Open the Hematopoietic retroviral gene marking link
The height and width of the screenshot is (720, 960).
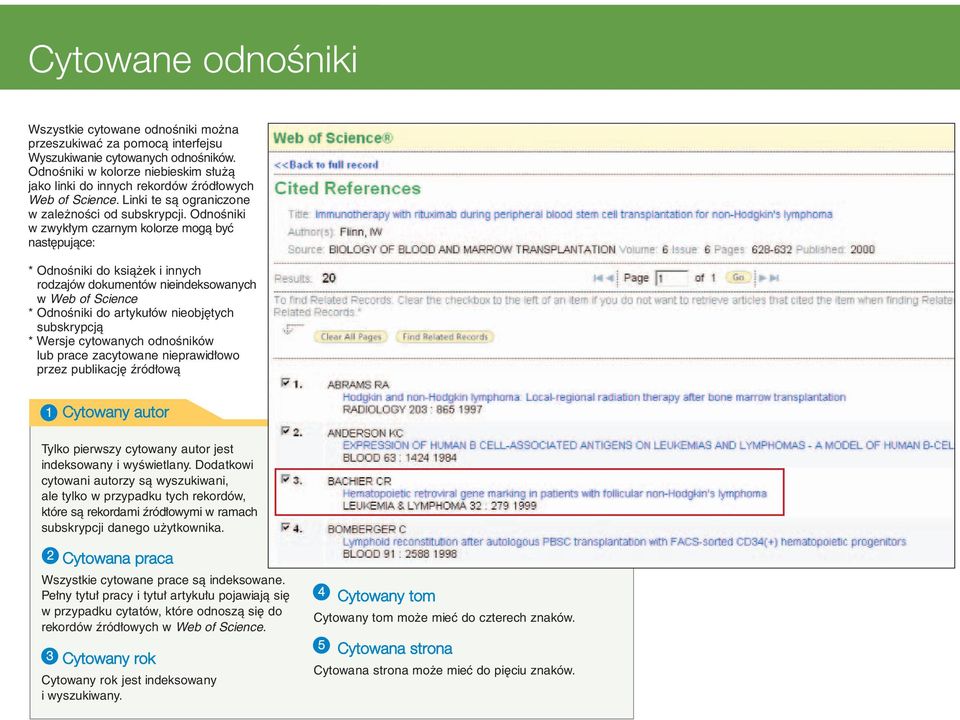coord(555,493)
